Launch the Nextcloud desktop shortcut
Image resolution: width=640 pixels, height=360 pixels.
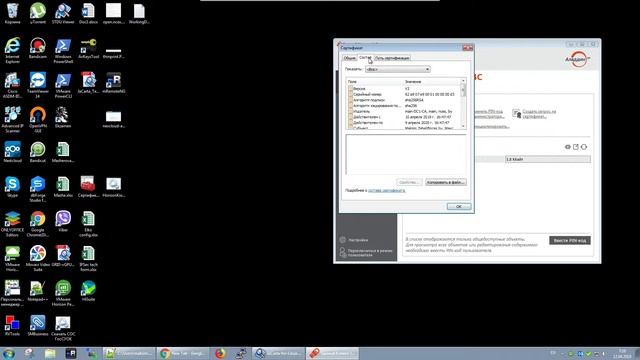[13, 152]
